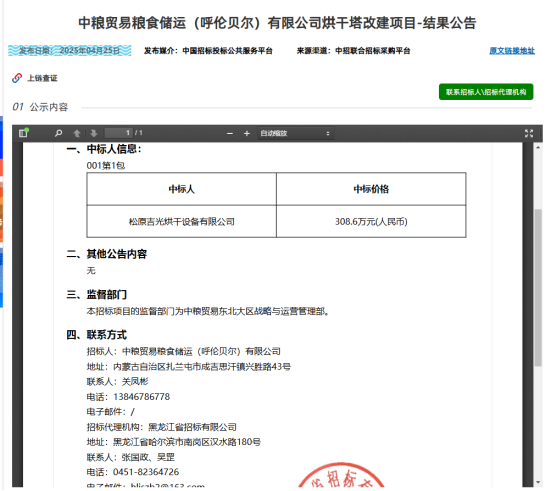Go to next page arrow
This screenshot has width=551, height=491.
[93, 134]
